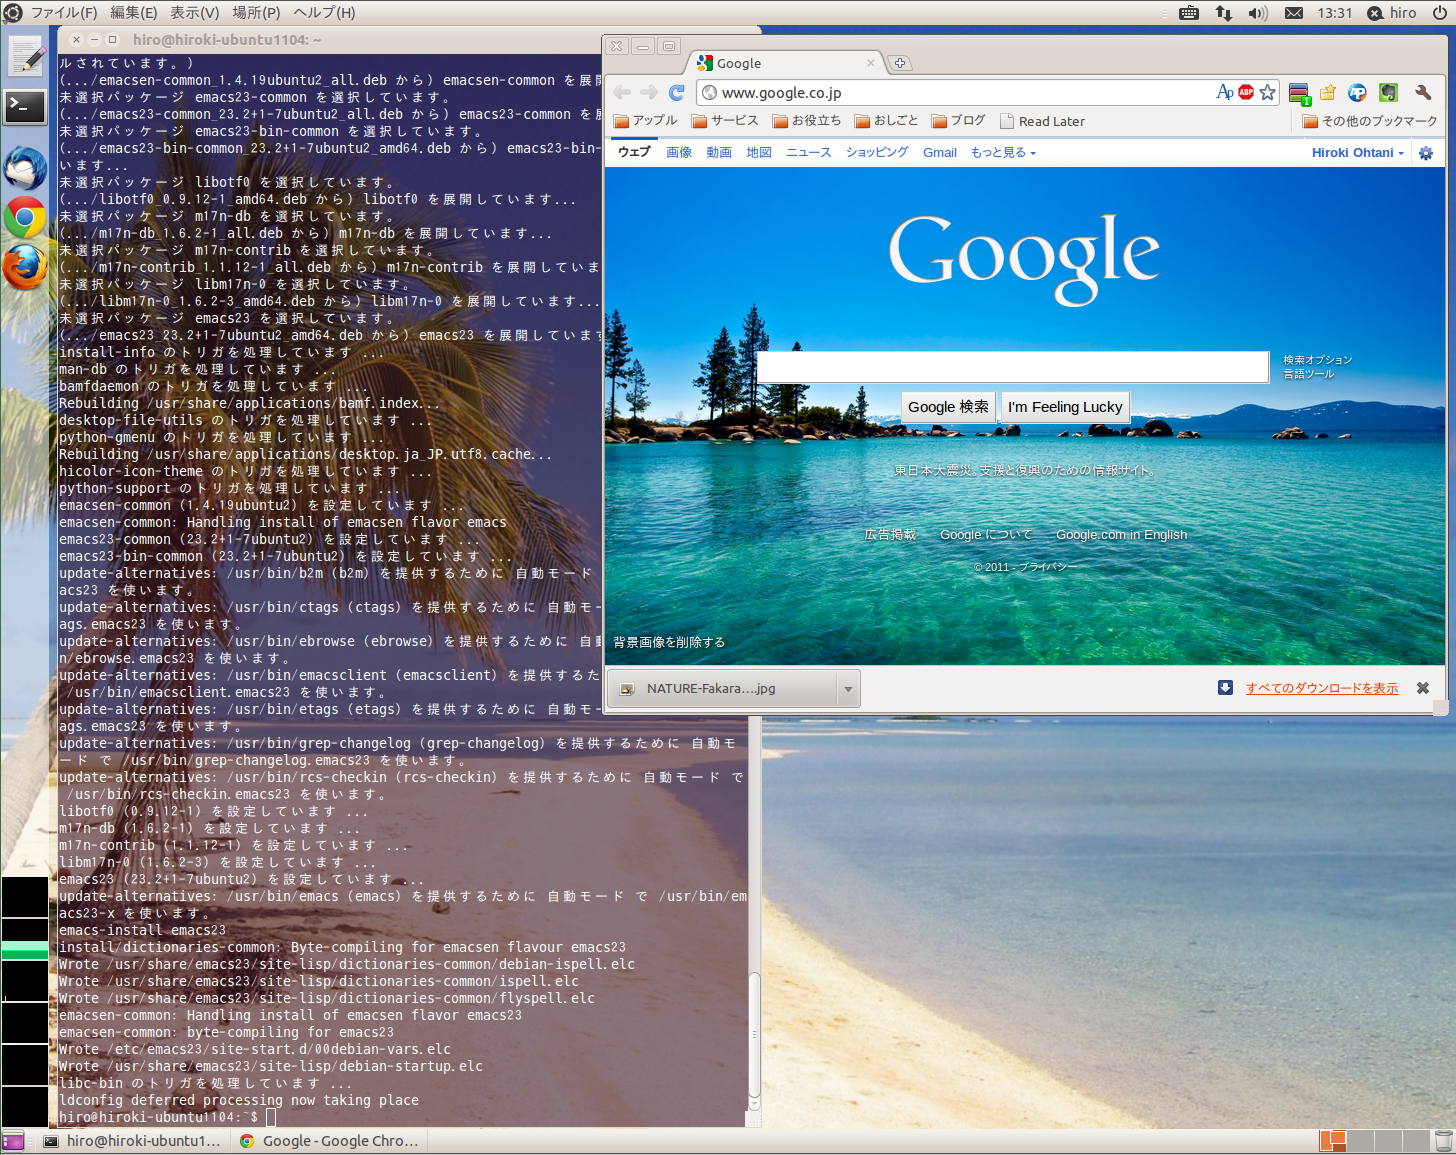
Task: Open the お役立ち bookmark folder
Action: tap(807, 121)
